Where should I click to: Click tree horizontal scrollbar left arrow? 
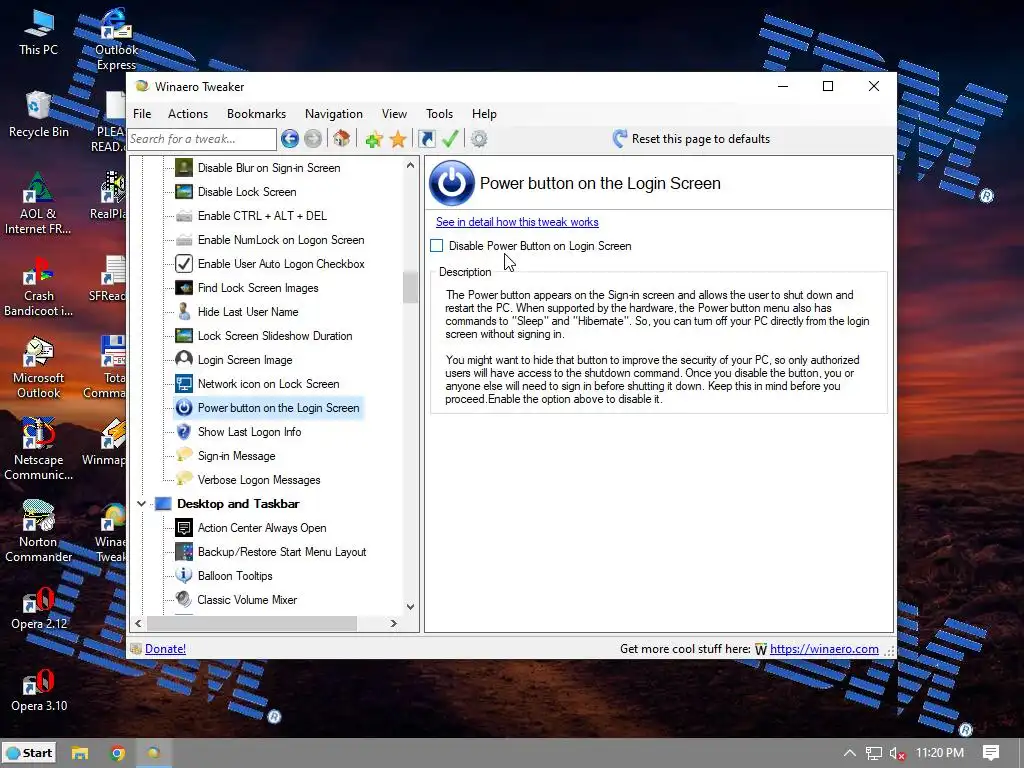coord(138,624)
